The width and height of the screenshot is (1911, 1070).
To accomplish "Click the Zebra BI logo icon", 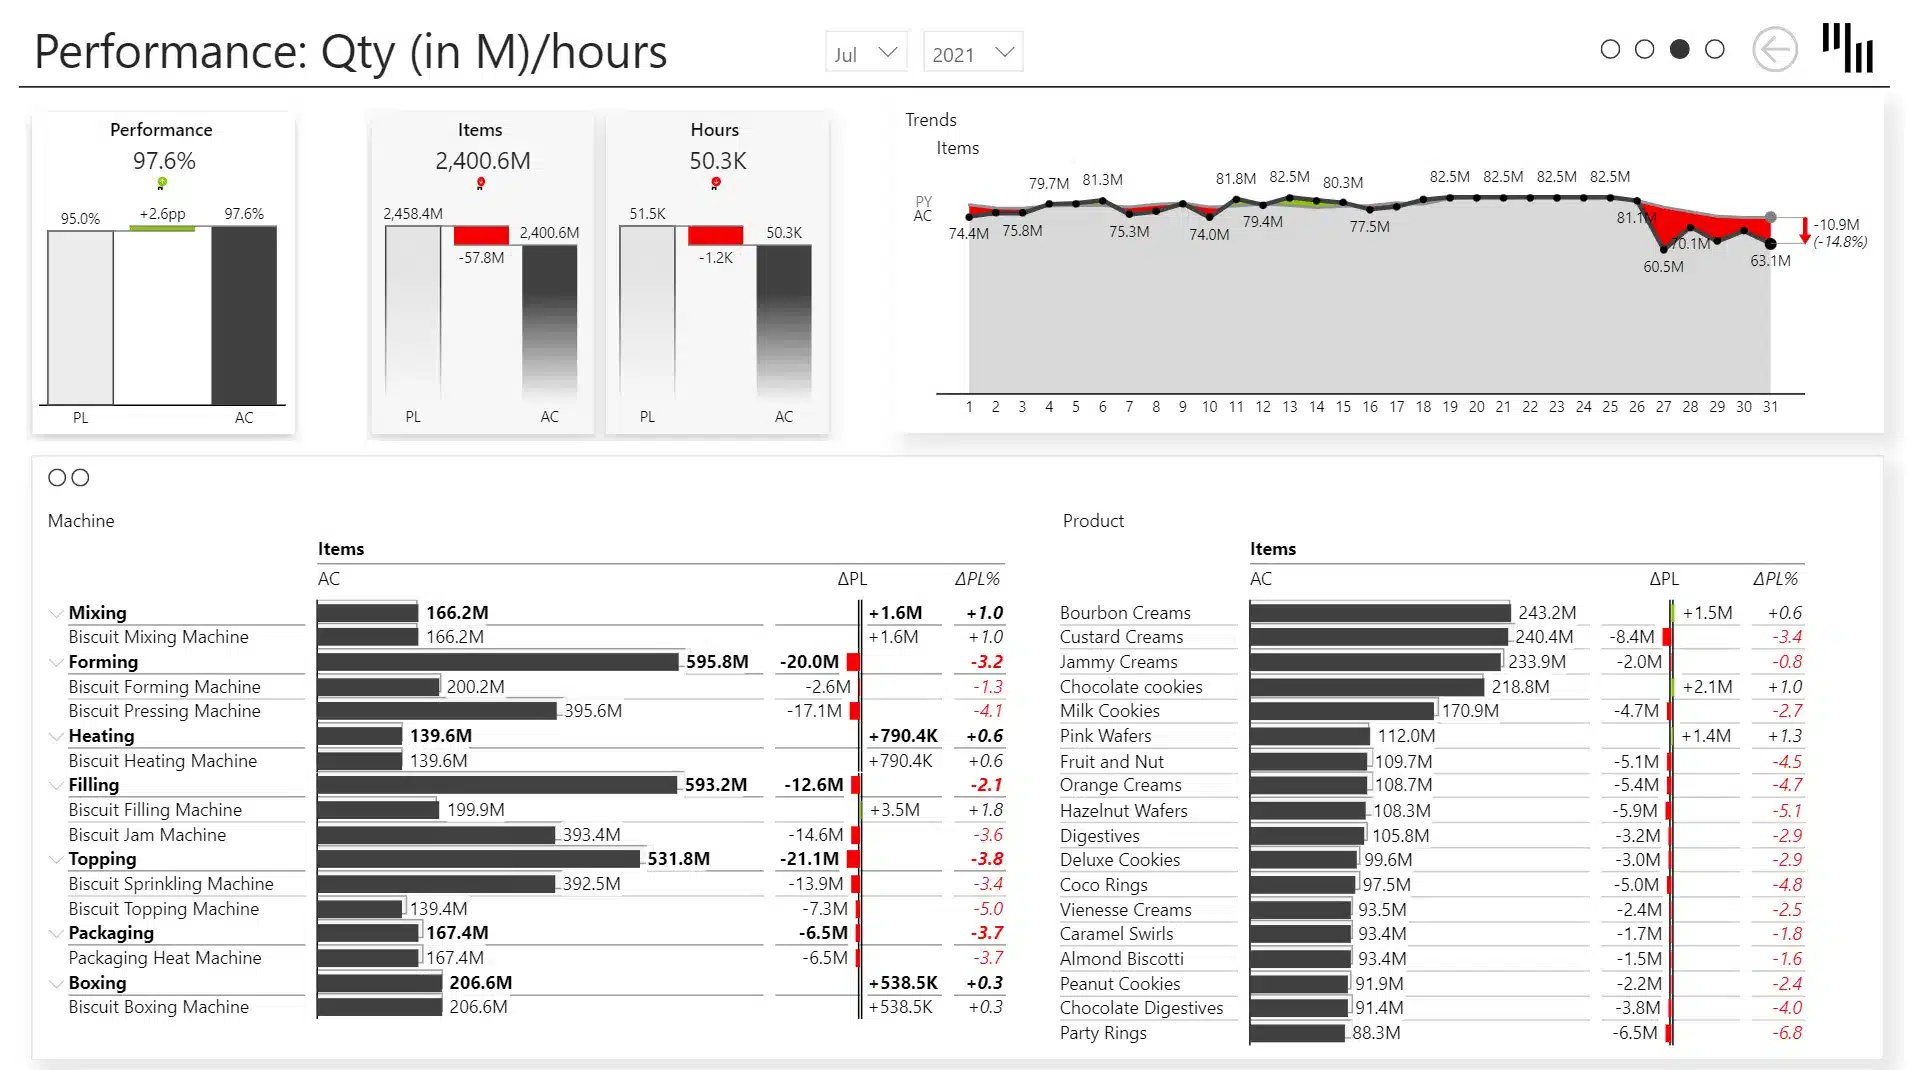I will [1849, 49].
